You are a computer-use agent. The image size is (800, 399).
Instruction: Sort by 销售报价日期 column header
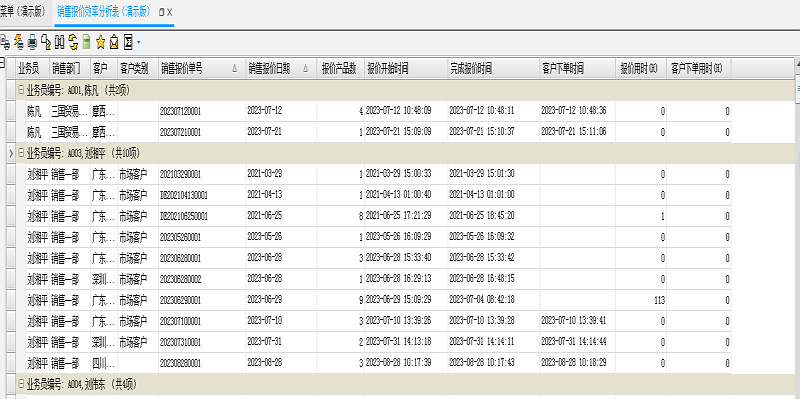(x=281, y=69)
